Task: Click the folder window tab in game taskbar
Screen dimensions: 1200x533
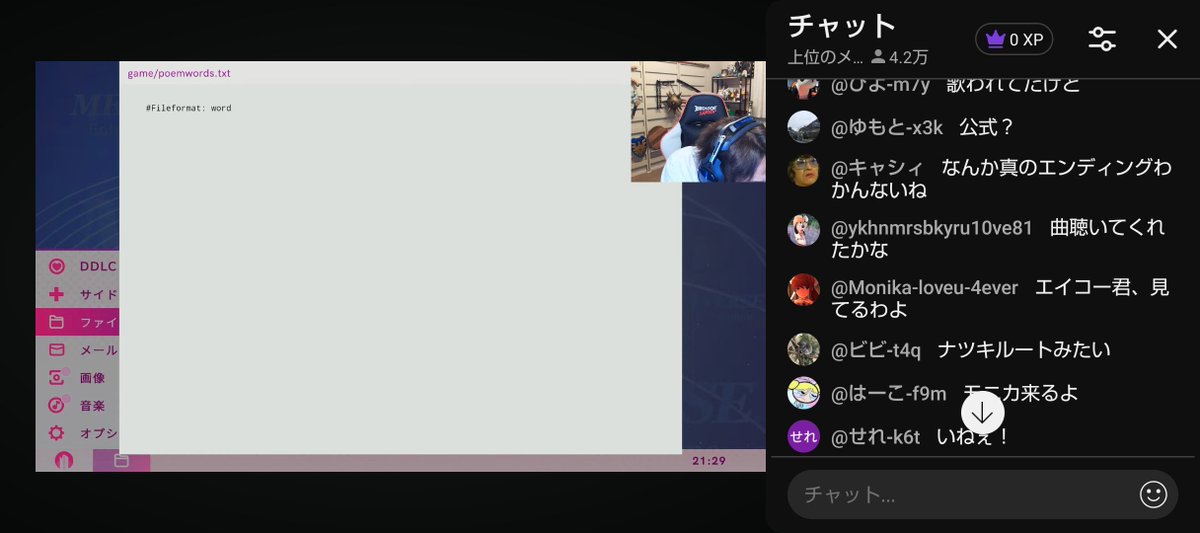Action: click(x=121, y=461)
